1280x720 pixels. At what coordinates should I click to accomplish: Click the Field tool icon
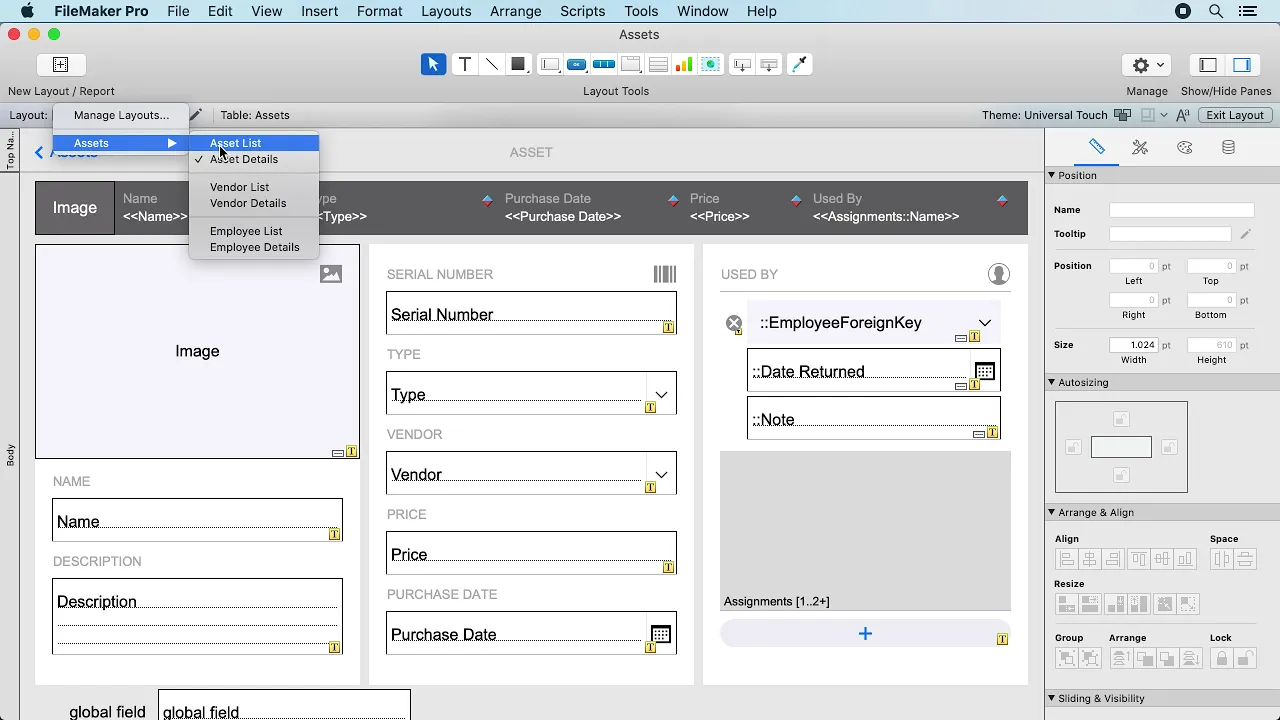pyautogui.click(x=742, y=64)
